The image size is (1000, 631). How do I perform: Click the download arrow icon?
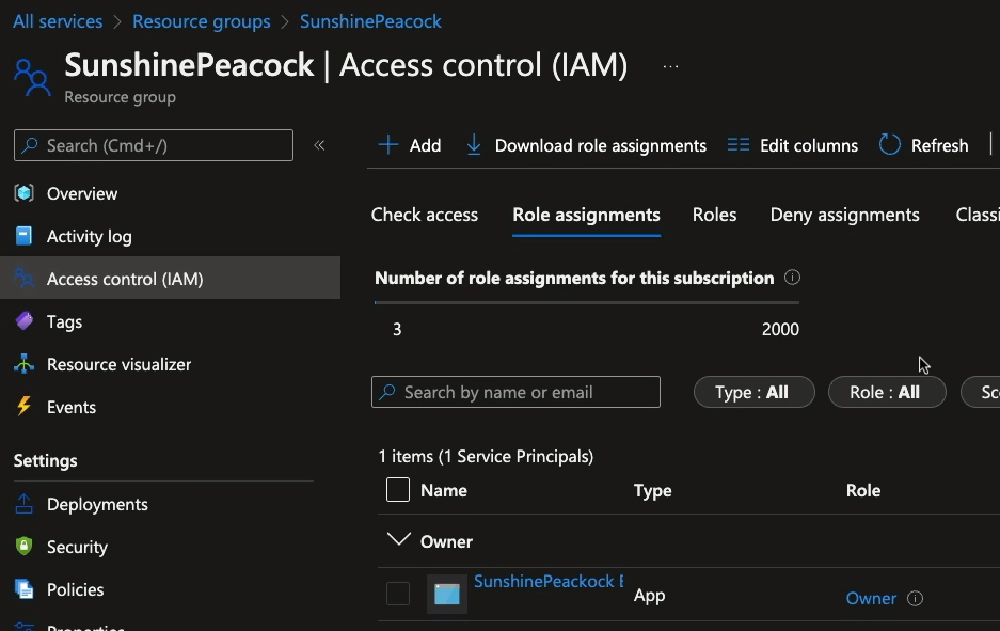point(473,145)
